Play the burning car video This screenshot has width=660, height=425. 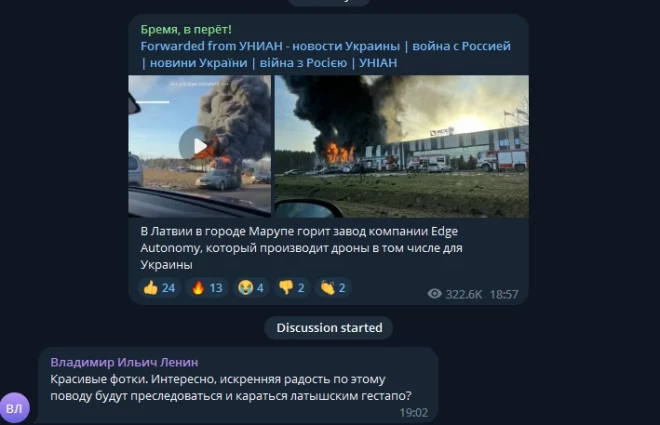(x=200, y=146)
